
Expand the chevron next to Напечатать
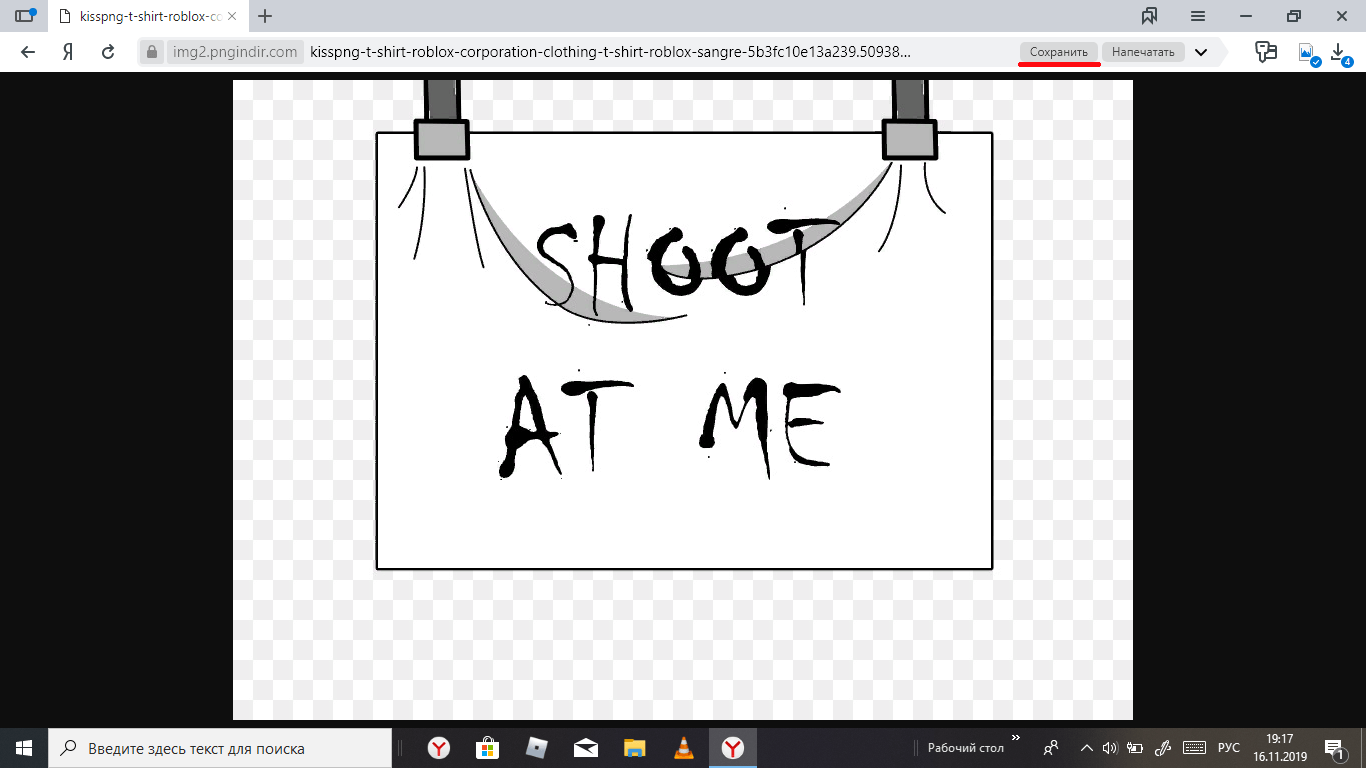click(x=1201, y=52)
